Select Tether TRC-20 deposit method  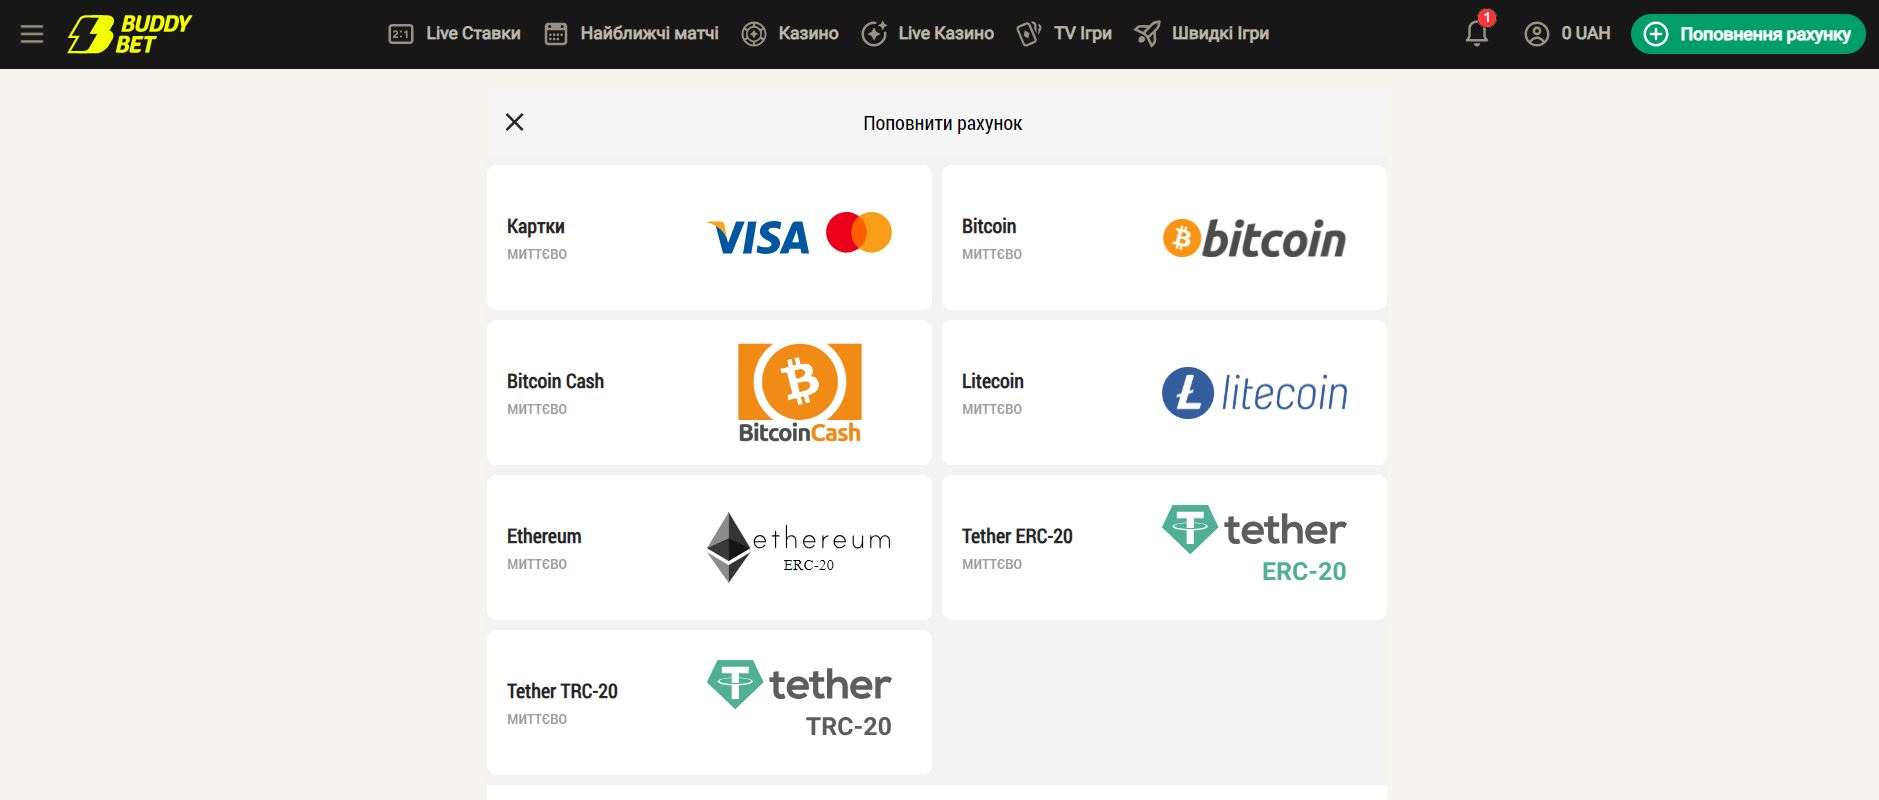pyautogui.click(x=709, y=703)
